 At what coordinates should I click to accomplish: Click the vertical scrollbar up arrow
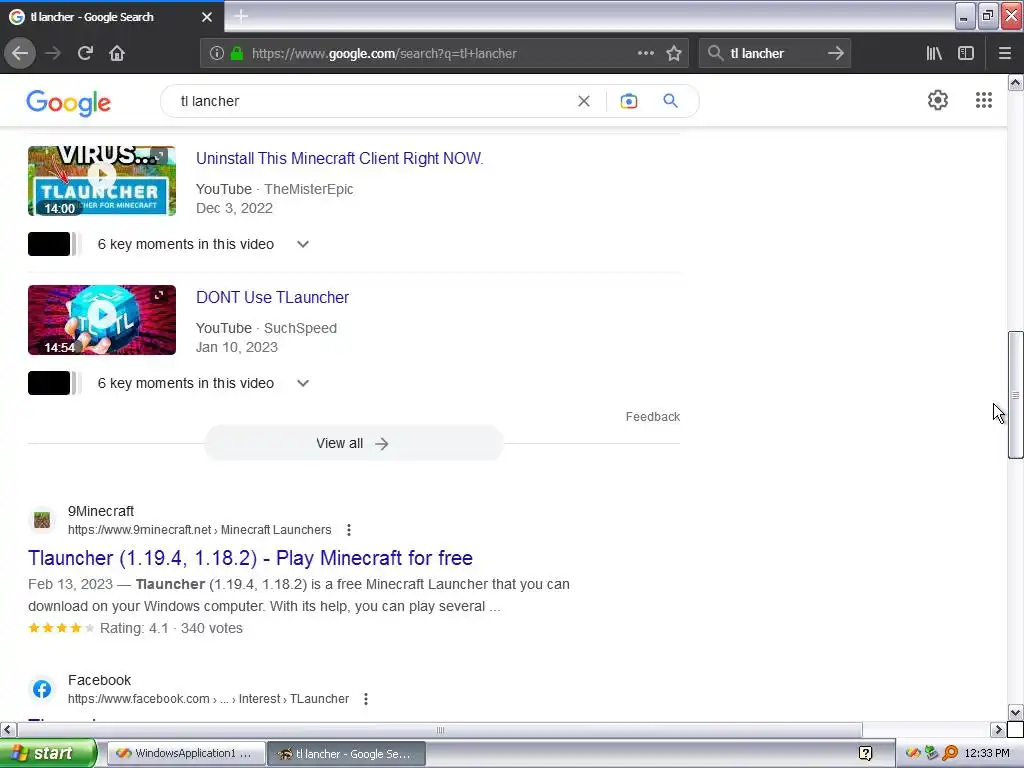tap(1016, 82)
